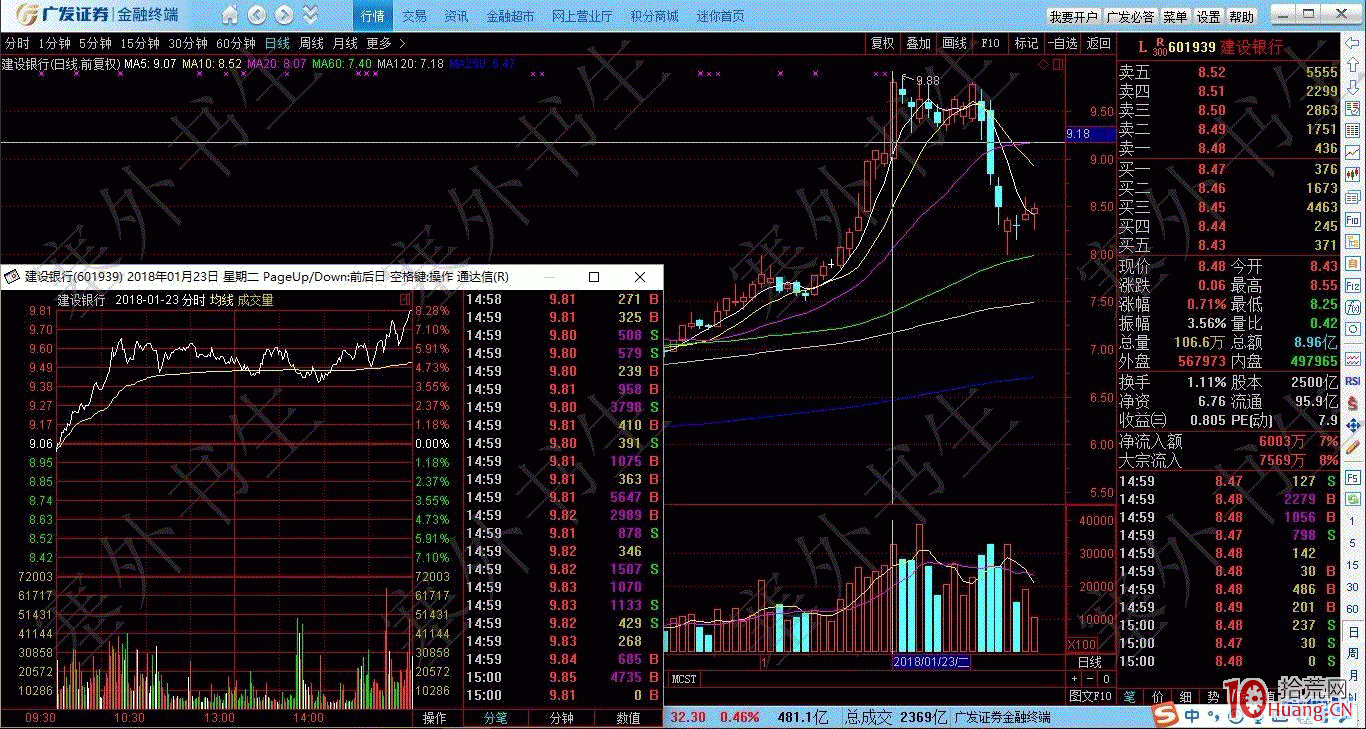Image resolution: width=1366 pixels, height=729 pixels.
Task: Expand the double-chevron more options icon
Action: pyautogui.click(x=310, y=15)
